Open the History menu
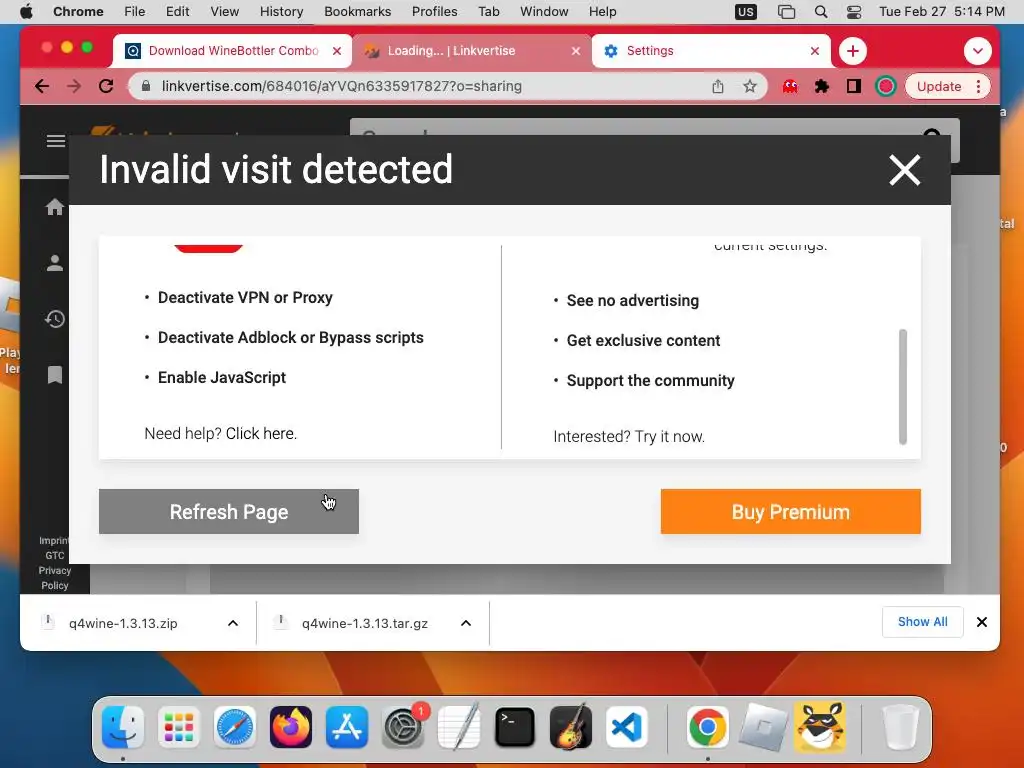Image resolution: width=1024 pixels, height=768 pixels. pos(281,12)
